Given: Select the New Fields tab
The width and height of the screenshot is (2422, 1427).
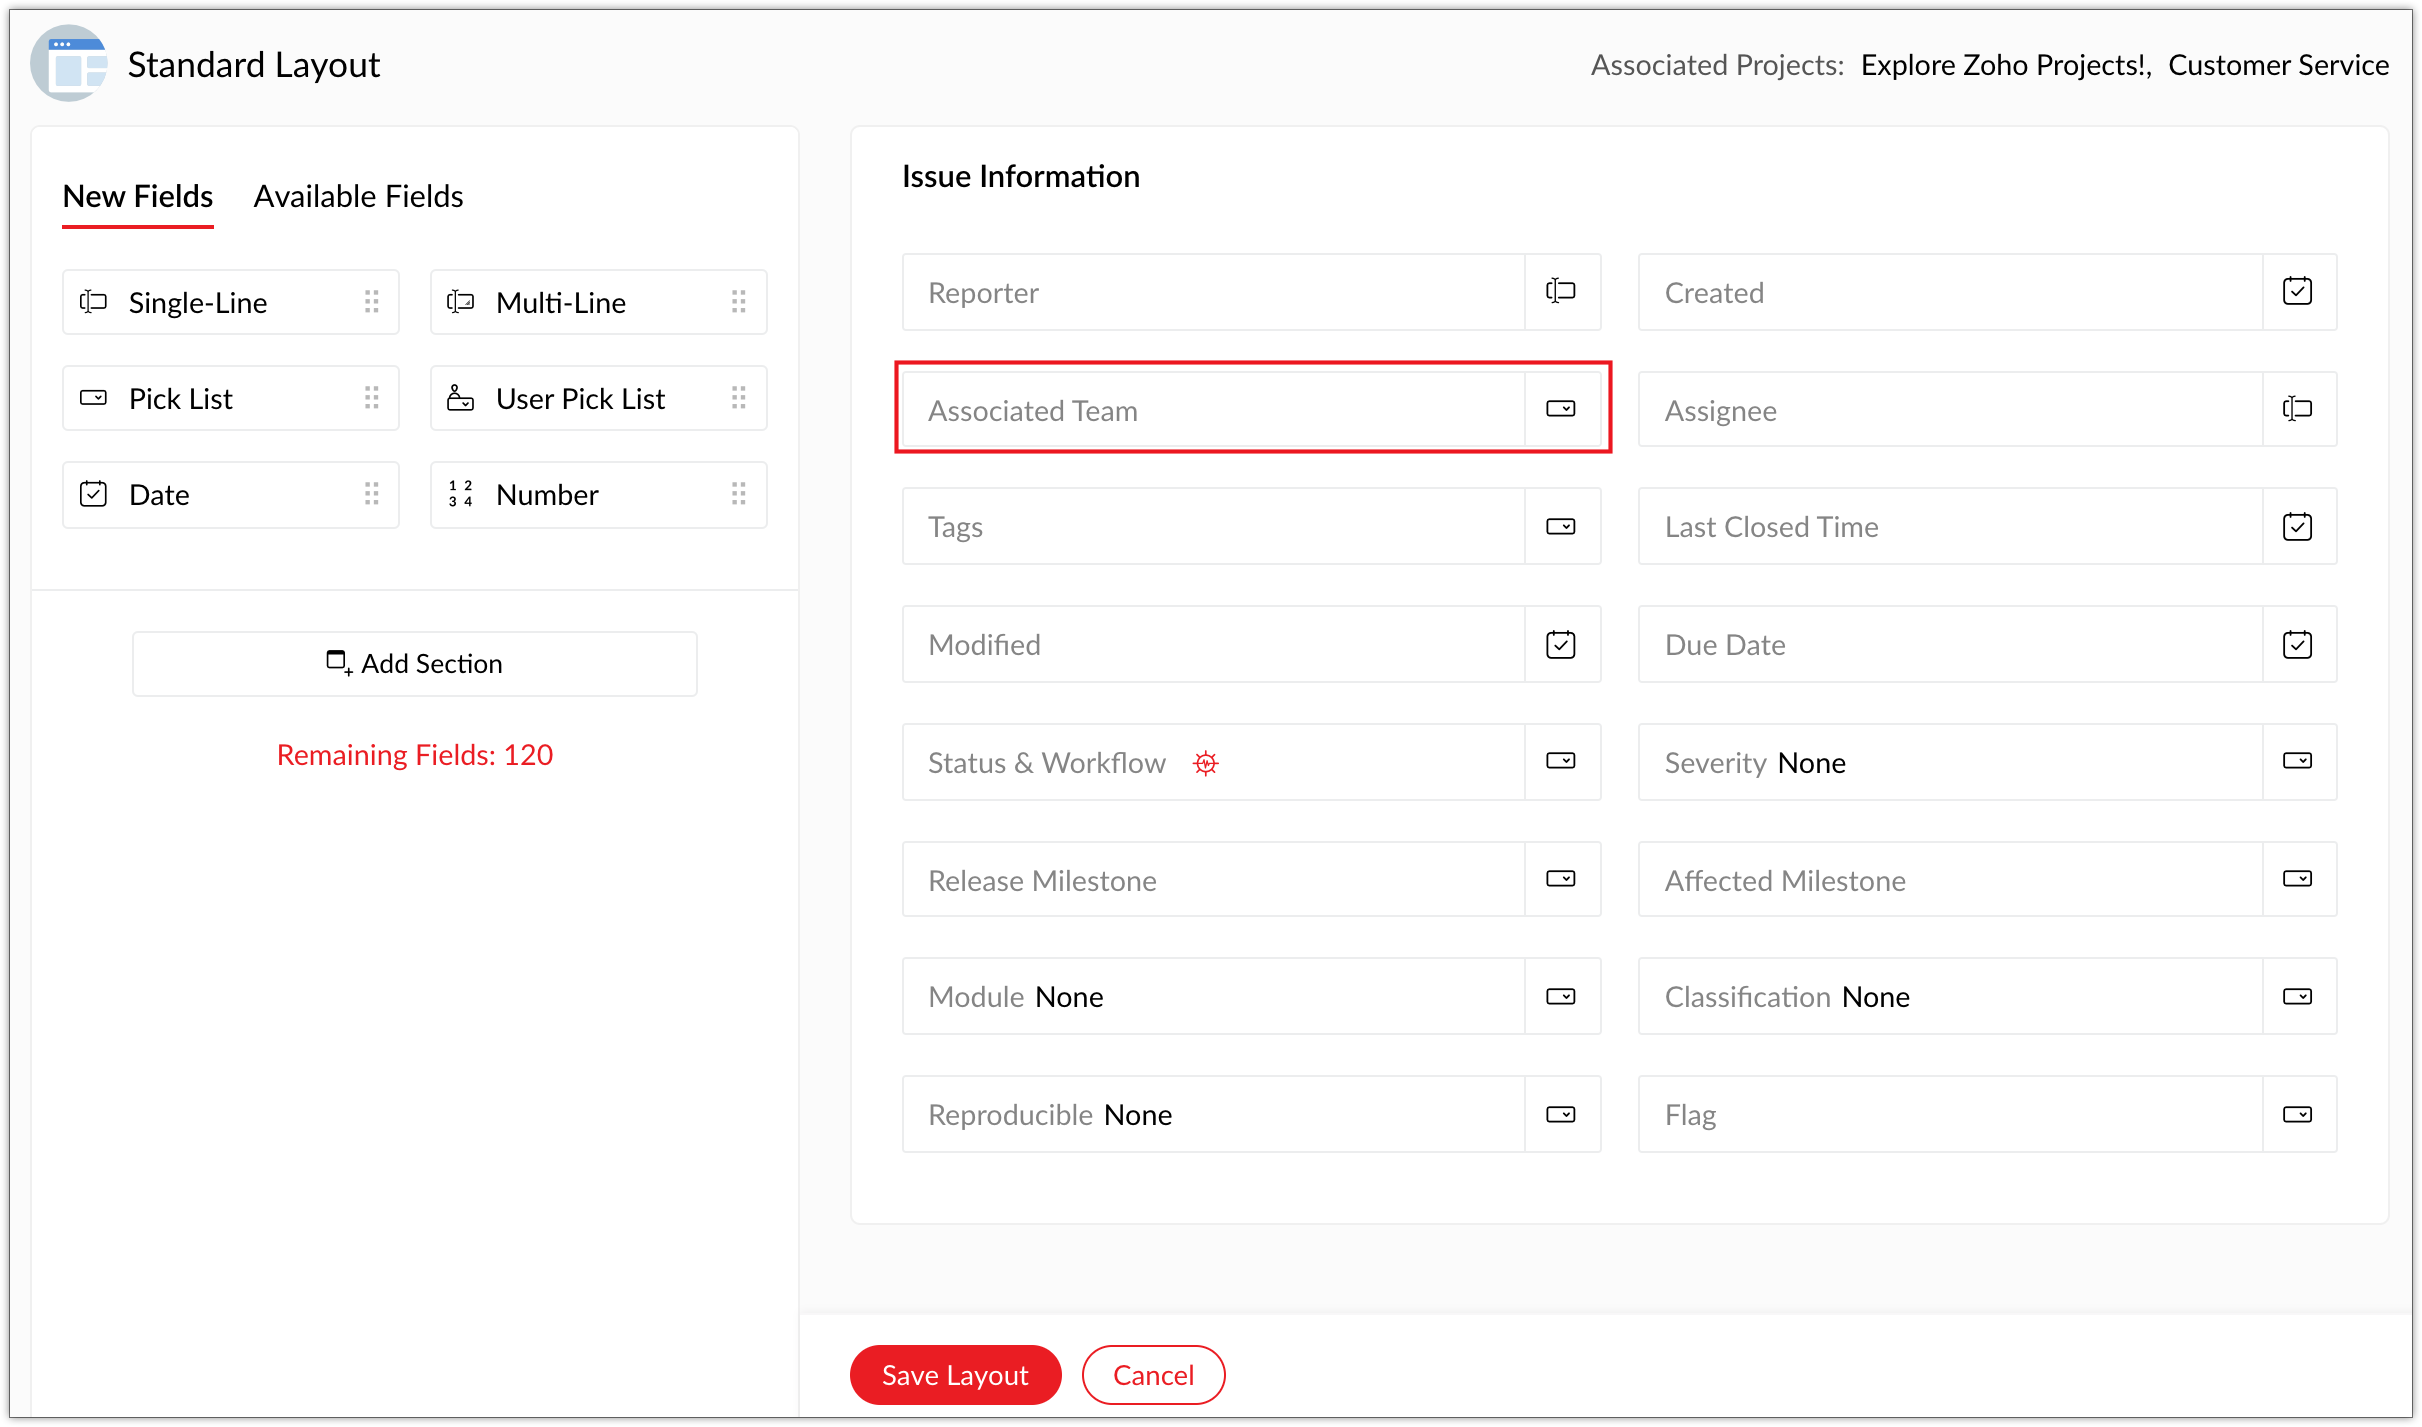Looking at the screenshot, I should (x=138, y=196).
